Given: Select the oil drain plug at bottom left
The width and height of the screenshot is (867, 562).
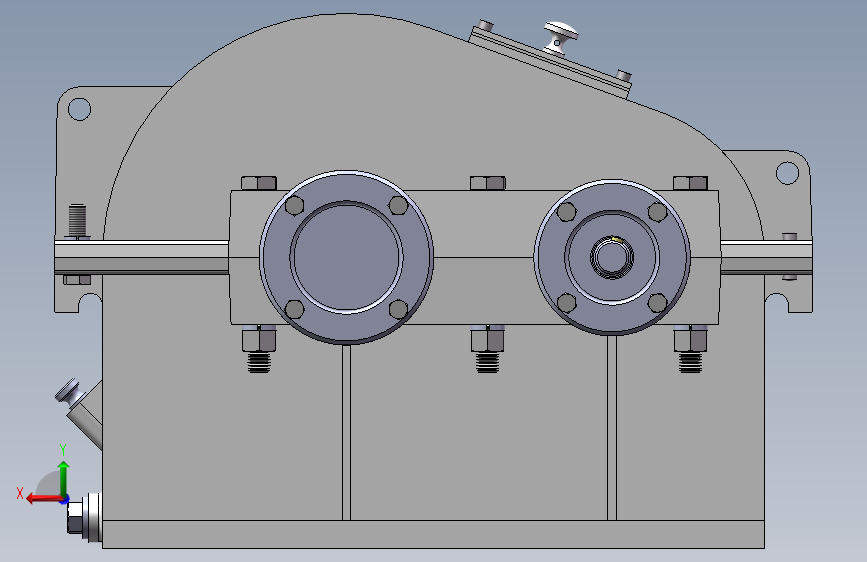Looking at the screenshot, I should [84, 517].
